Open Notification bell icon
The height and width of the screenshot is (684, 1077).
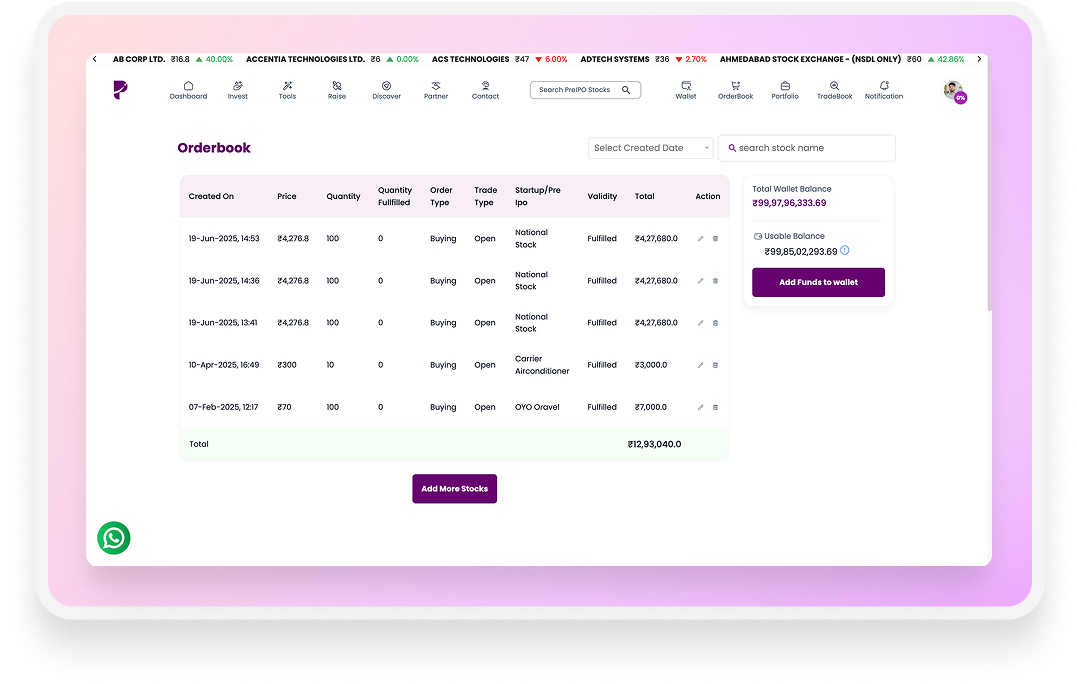tap(884, 86)
